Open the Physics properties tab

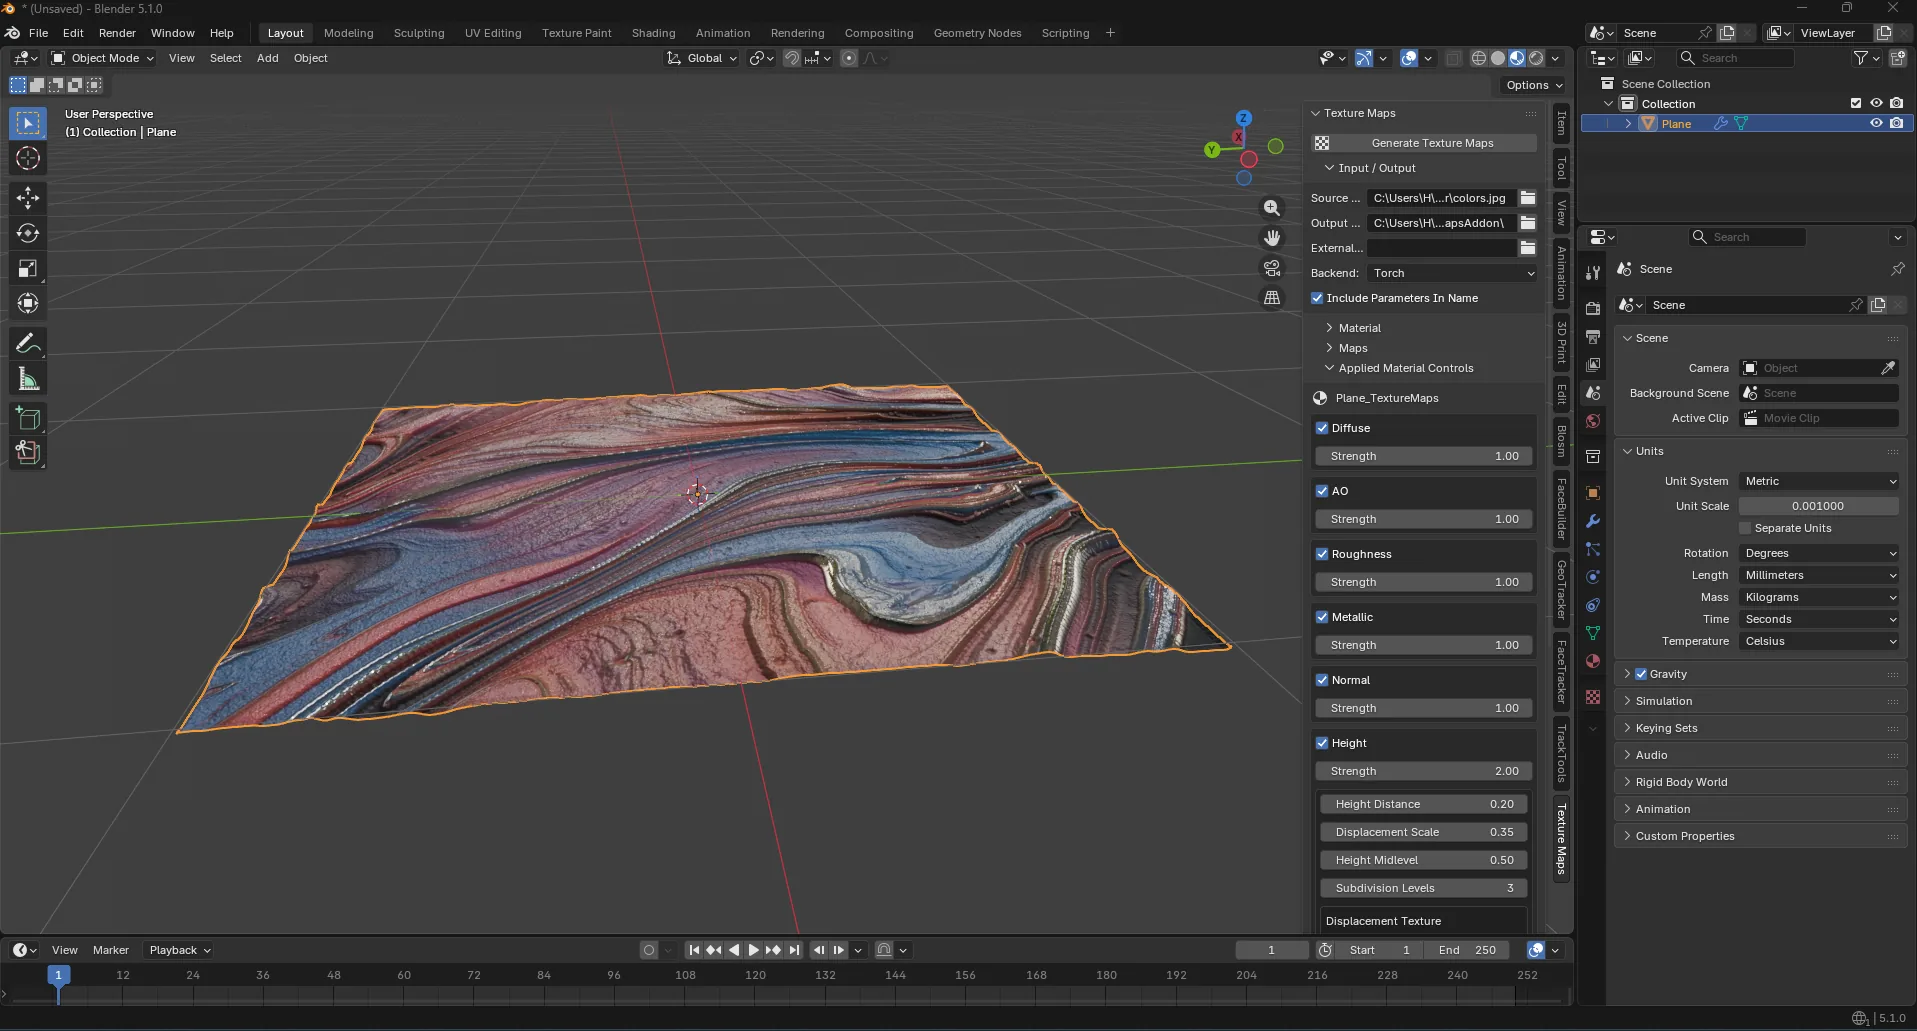[1593, 577]
